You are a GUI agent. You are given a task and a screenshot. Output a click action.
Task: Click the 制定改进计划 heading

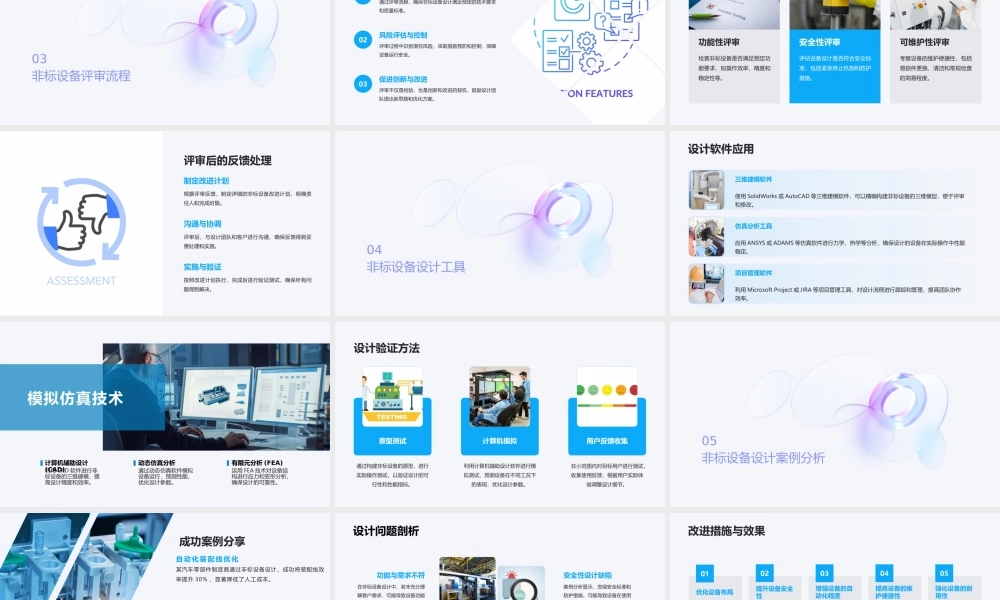click(206, 181)
